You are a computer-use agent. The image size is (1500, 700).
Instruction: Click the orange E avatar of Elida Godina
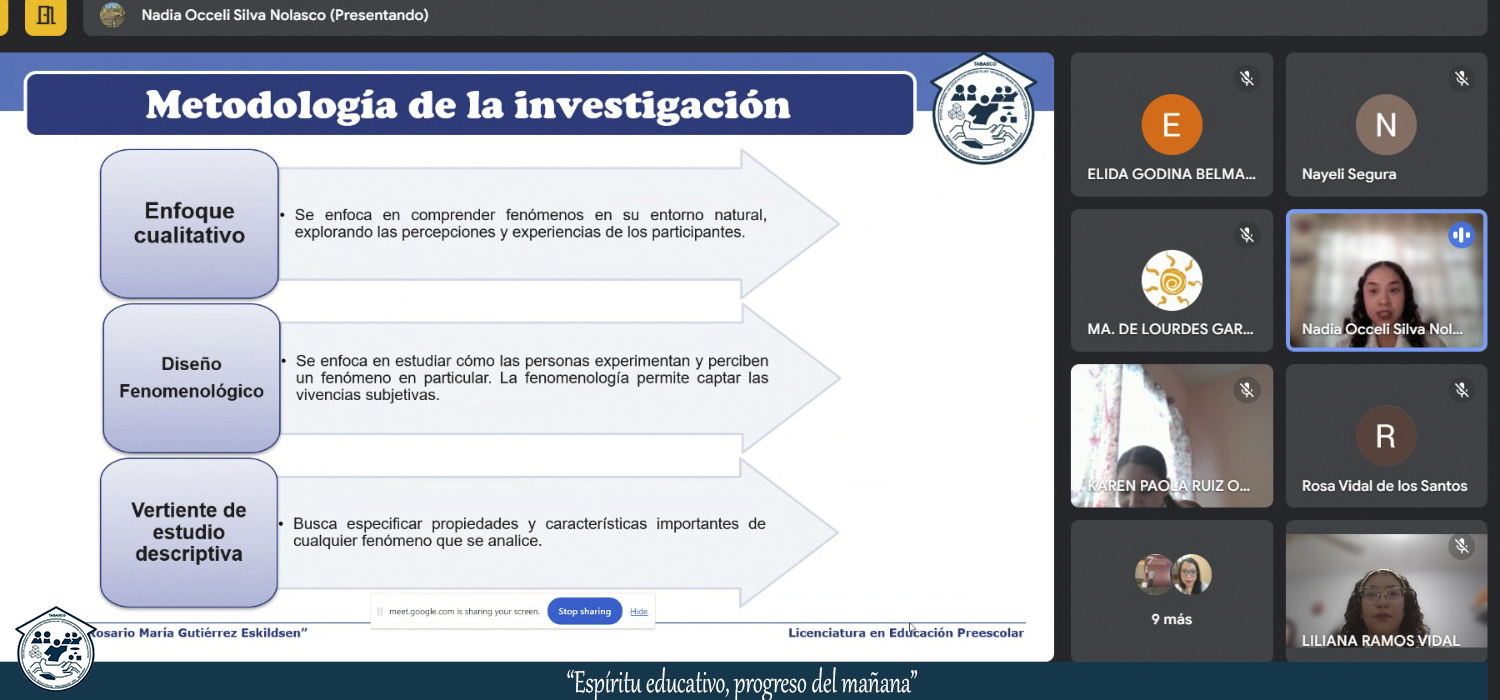click(1172, 125)
